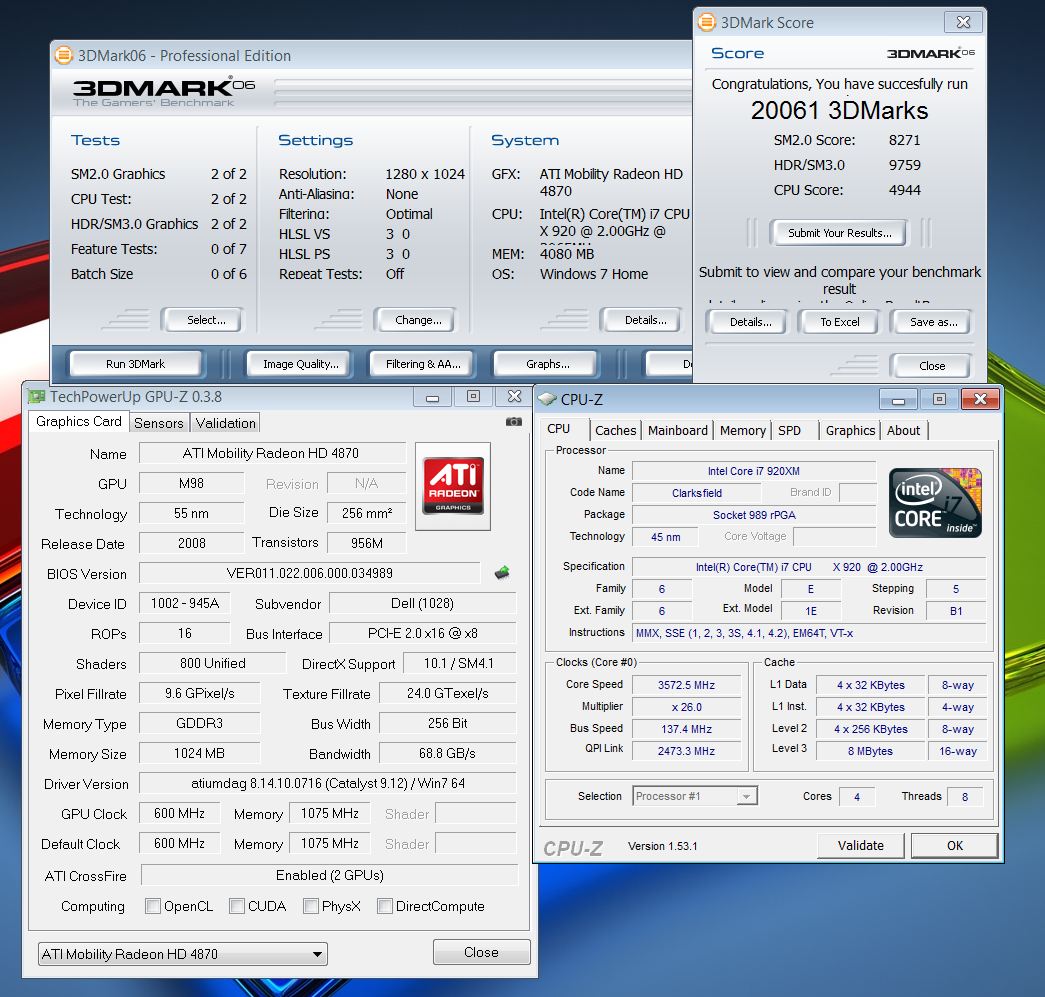
Task: Click the ATI CrossFire Enabled (2 GPUs) field
Action: tap(329, 875)
